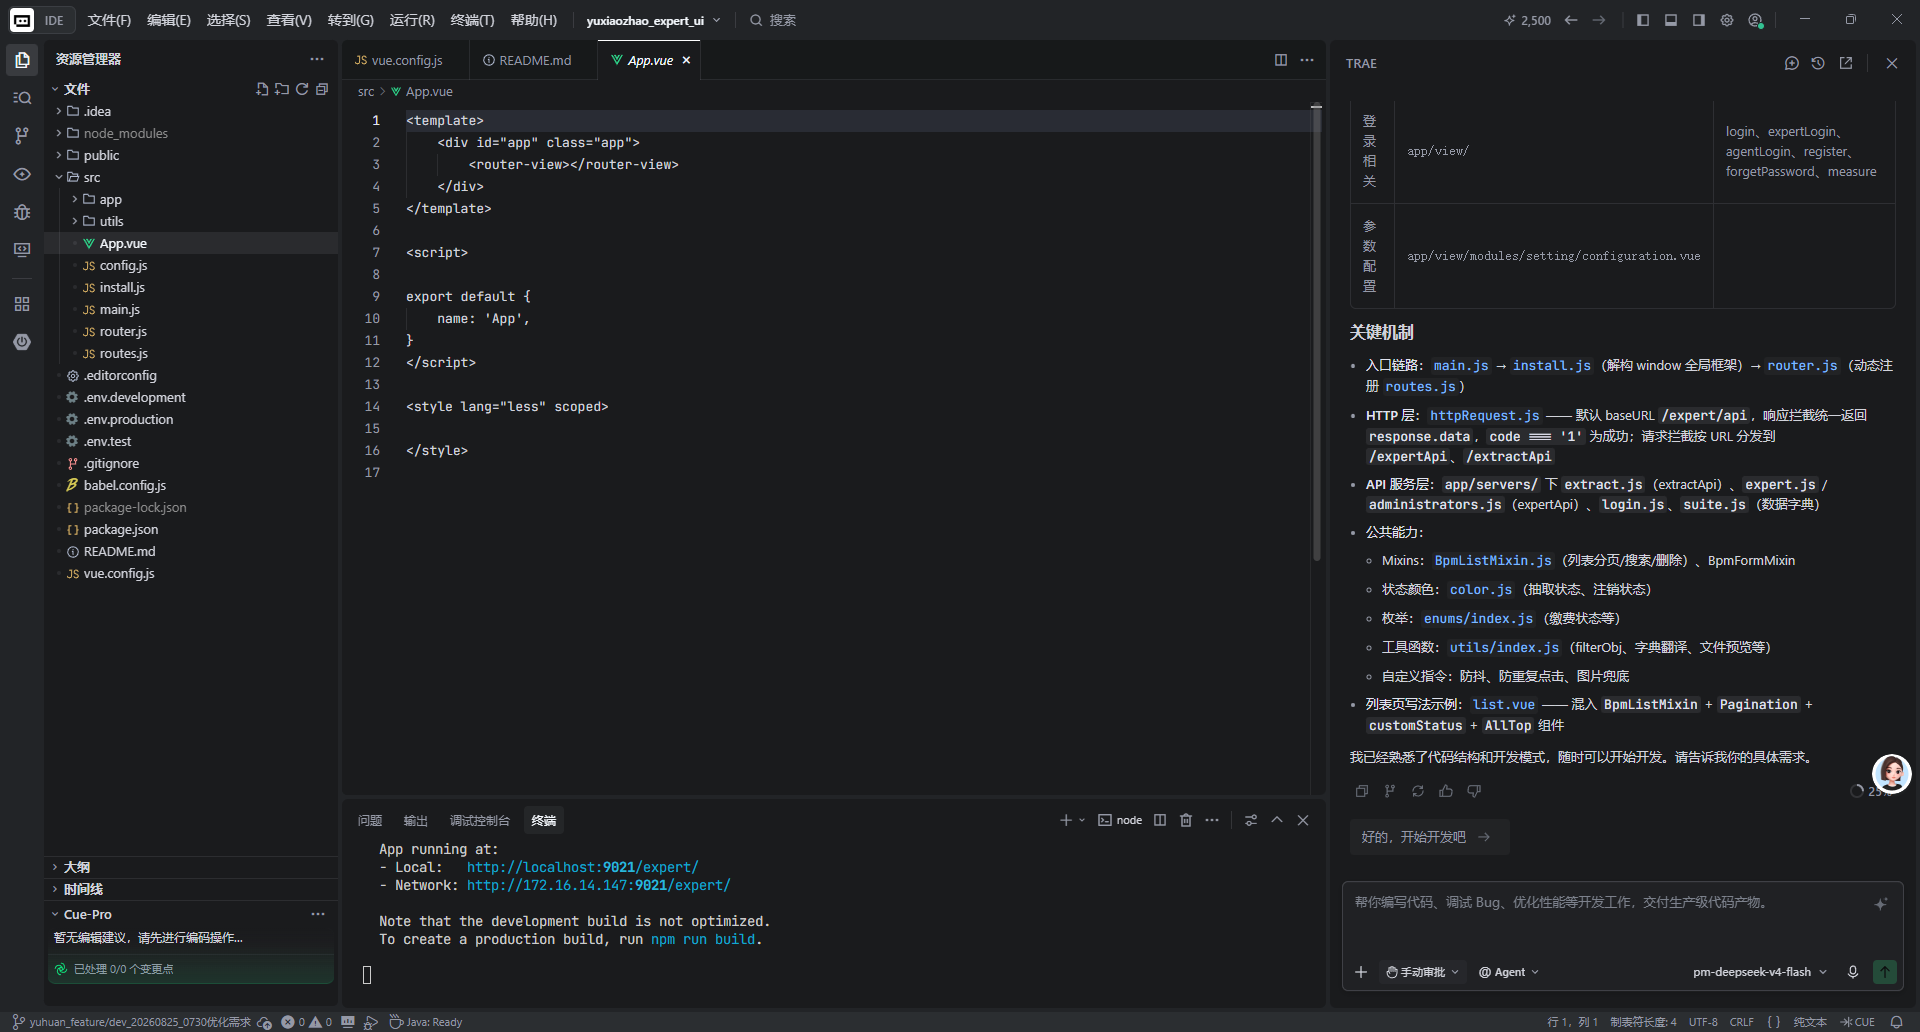Pop out the TRAE chat window
The image size is (1920, 1032).
[1846, 63]
